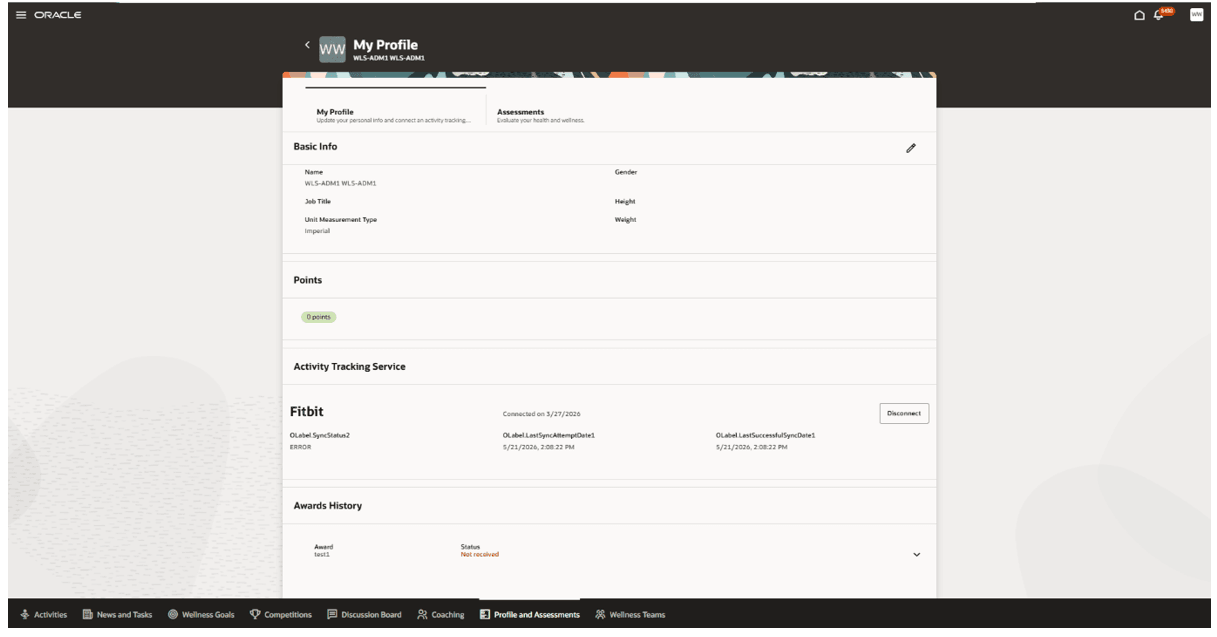
Task: Click the Height label
Action: (625, 201)
